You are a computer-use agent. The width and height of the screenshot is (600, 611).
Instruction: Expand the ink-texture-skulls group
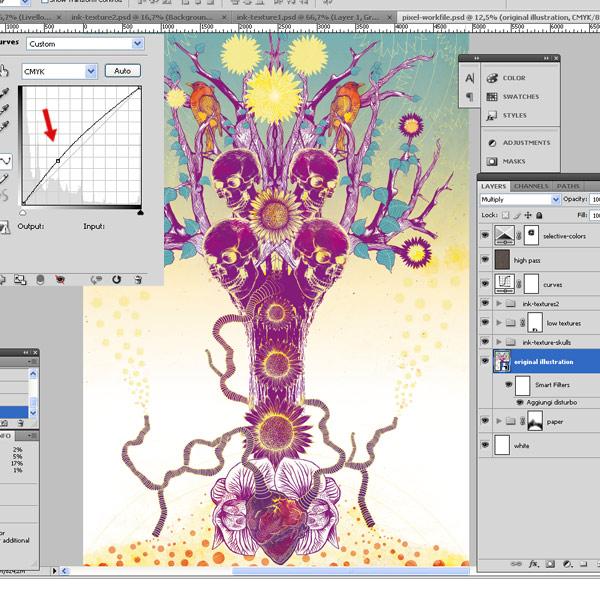click(499, 342)
